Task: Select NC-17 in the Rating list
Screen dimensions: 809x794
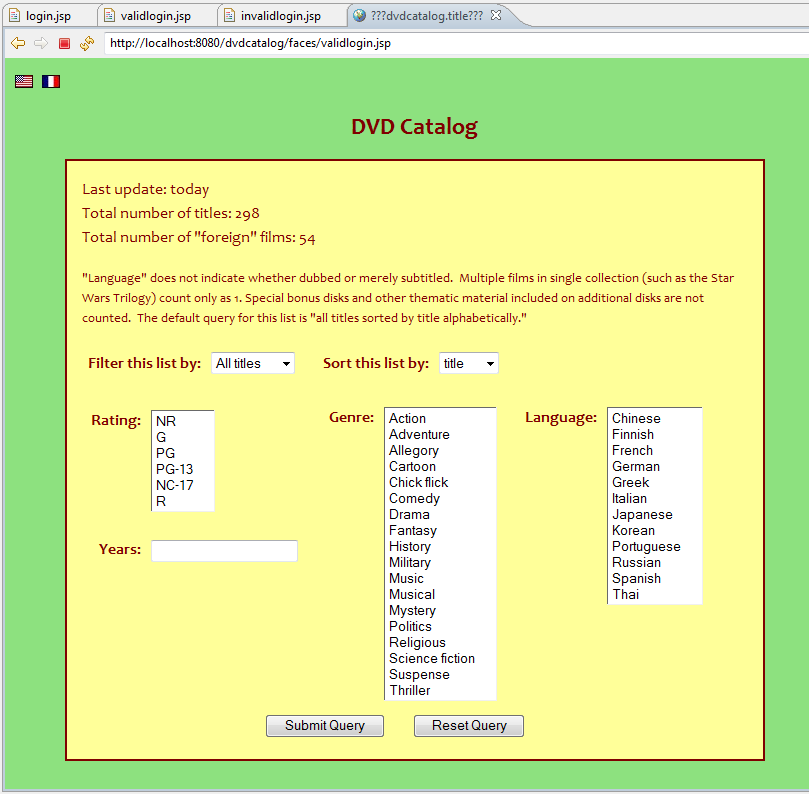Action: [x=183, y=485]
